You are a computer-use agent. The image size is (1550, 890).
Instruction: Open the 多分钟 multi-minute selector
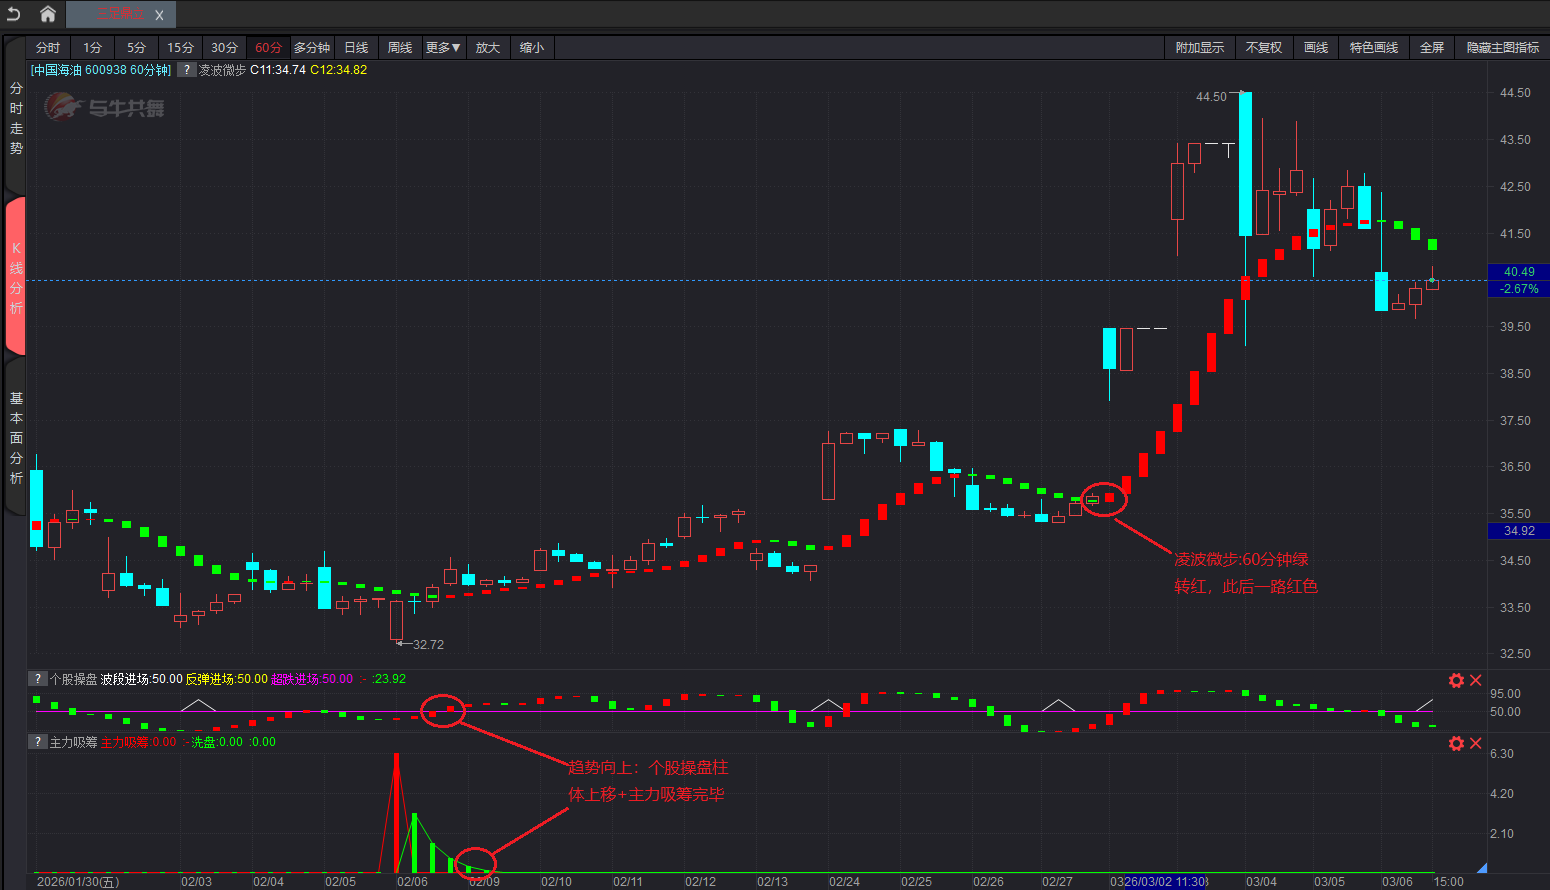click(311, 48)
